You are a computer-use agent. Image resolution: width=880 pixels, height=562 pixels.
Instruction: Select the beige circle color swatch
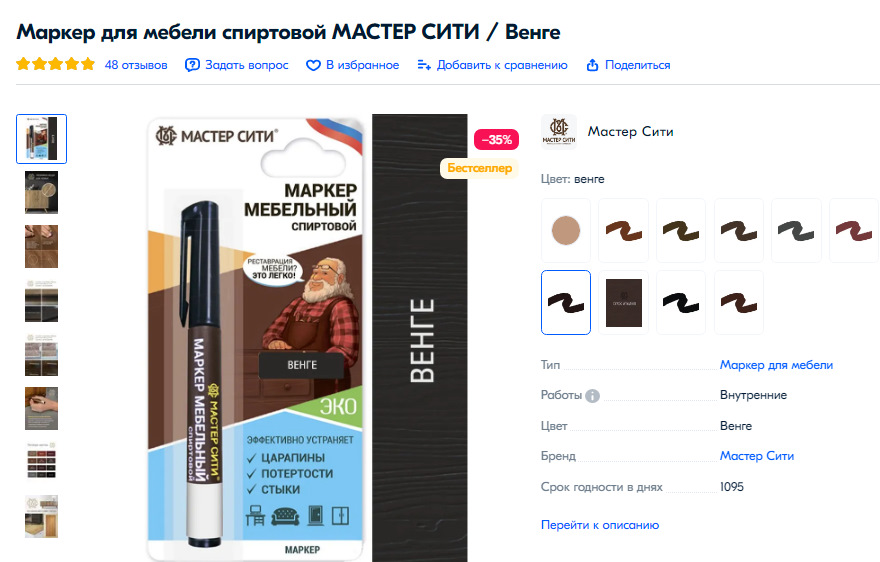pos(566,230)
